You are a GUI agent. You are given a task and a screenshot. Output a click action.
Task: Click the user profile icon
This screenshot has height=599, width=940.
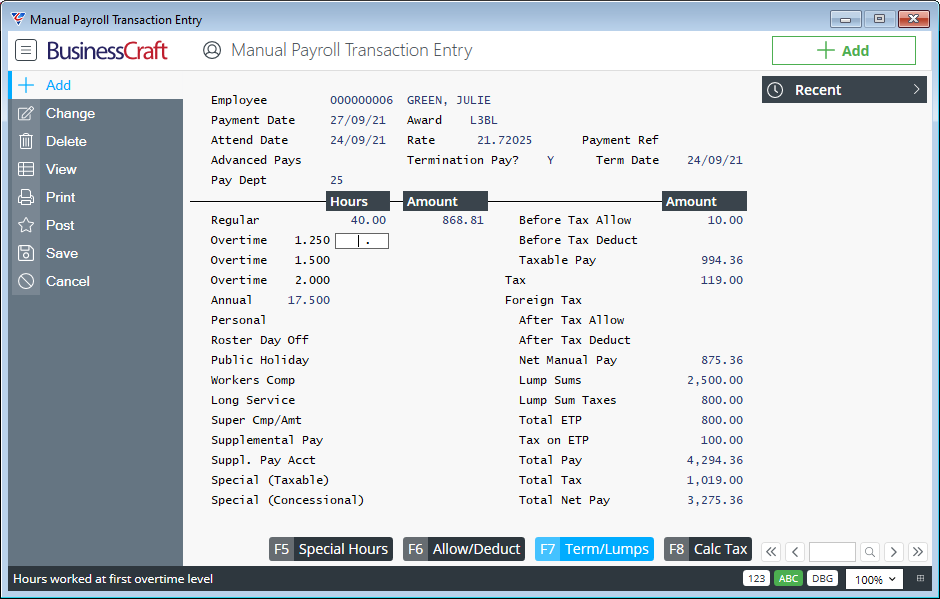(212, 50)
